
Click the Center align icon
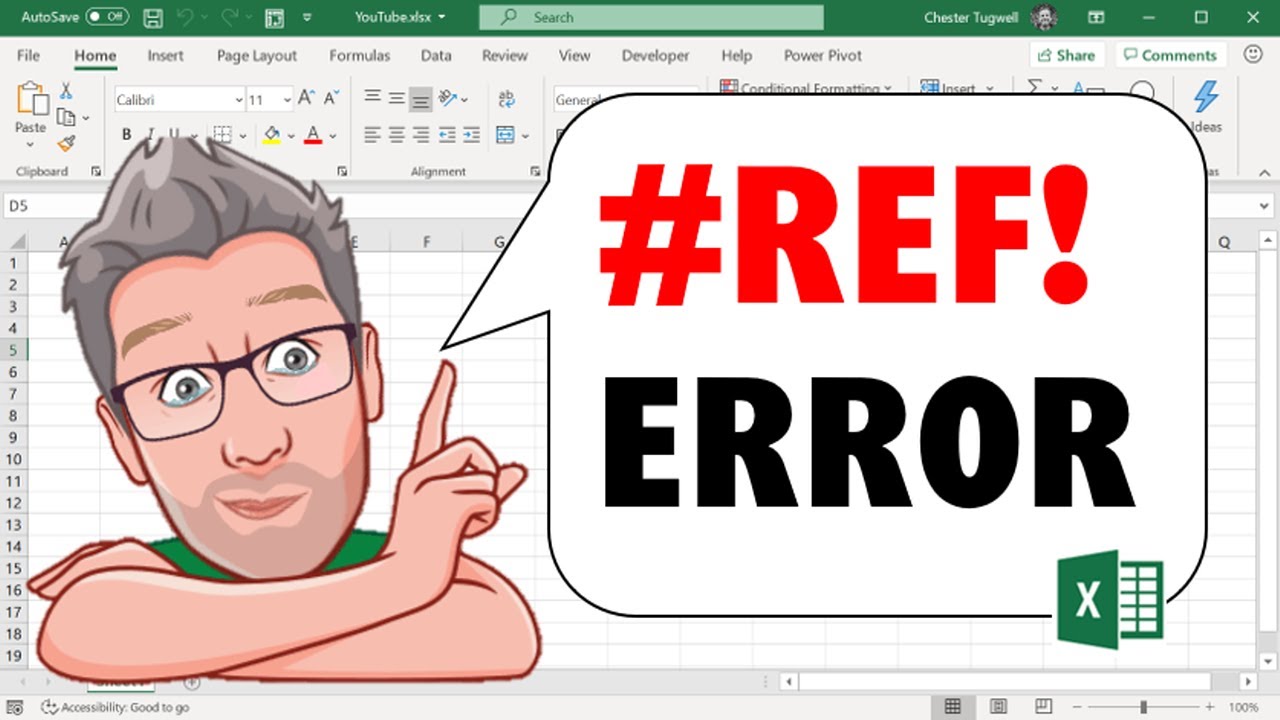click(397, 134)
